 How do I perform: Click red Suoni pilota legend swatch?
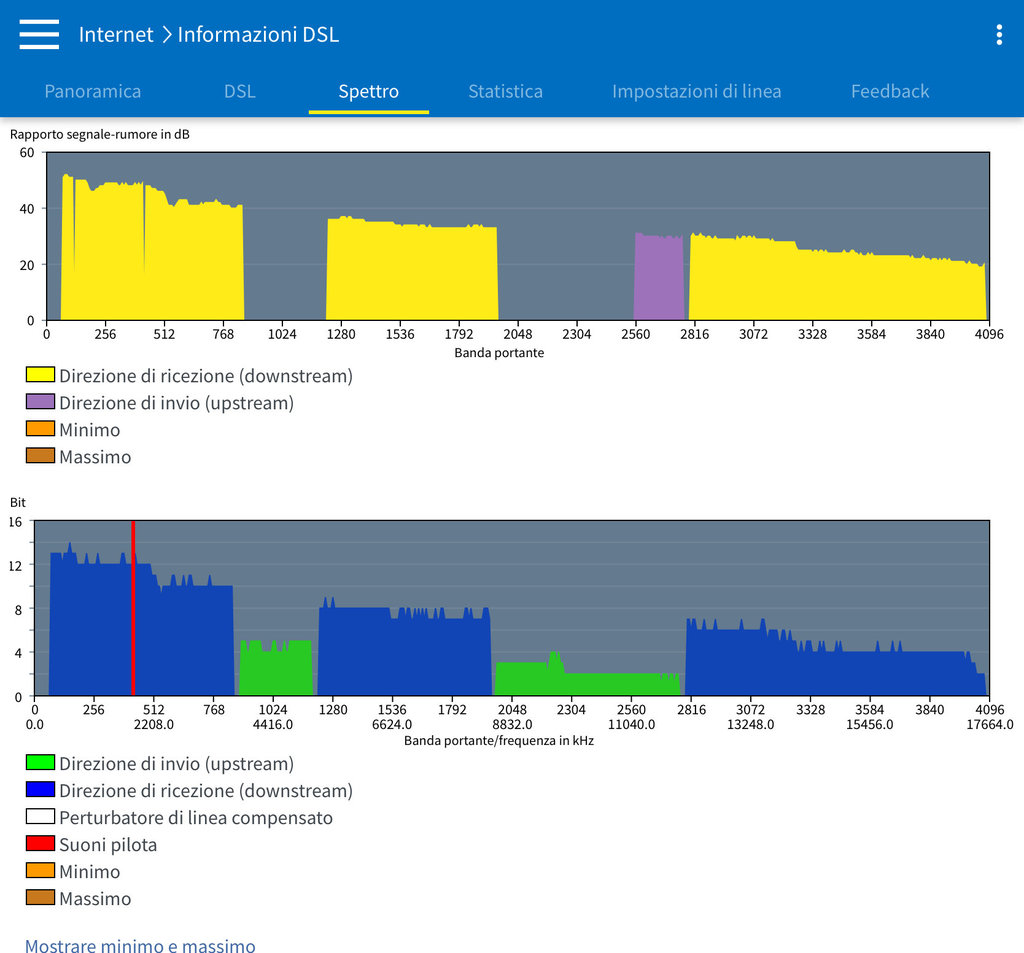pyautogui.click(x=40, y=844)
